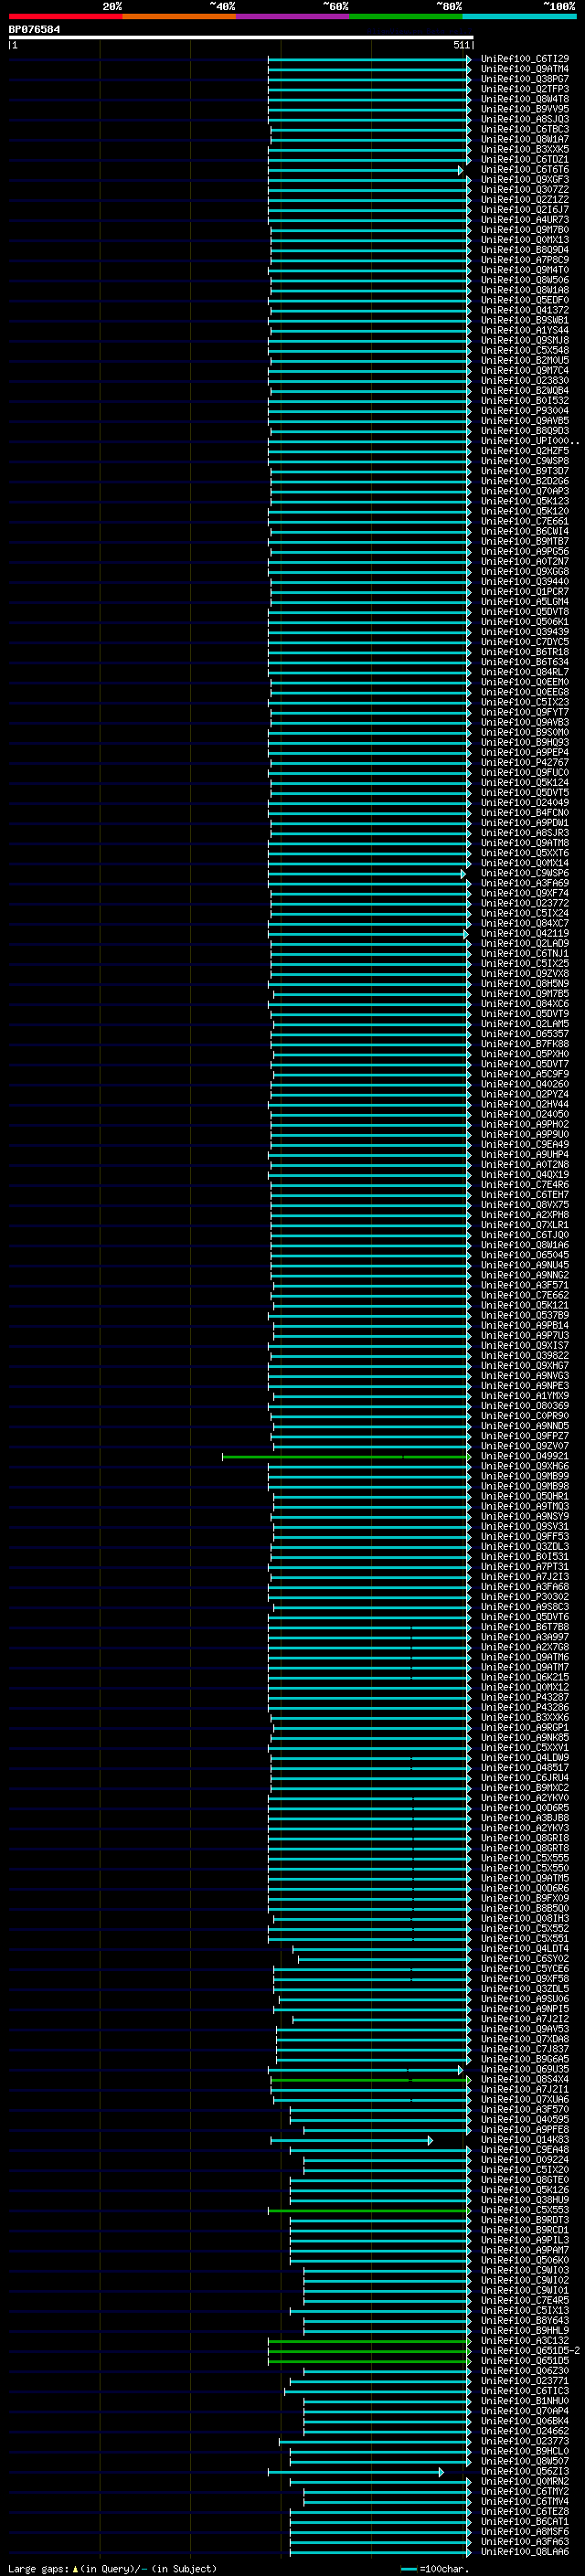585x2576 pixels.
Task: Select the UniRef100_P43286 label
Action: pos(525,1707)
